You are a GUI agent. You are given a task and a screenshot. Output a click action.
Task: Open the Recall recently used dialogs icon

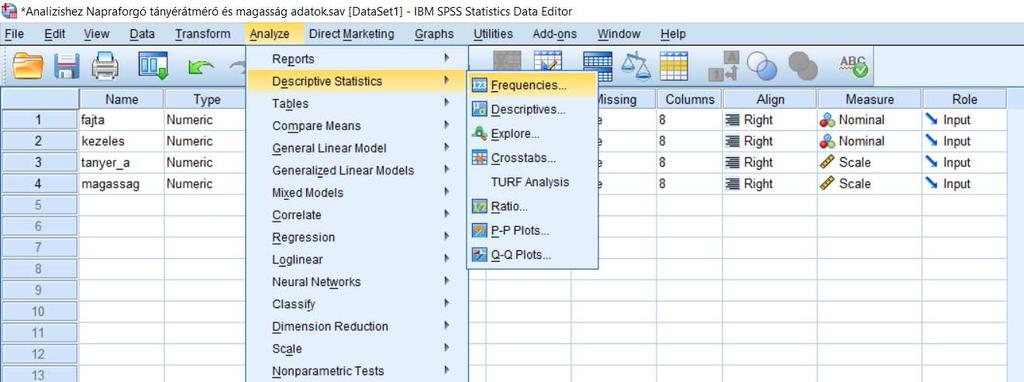click(x=153, y=66)
